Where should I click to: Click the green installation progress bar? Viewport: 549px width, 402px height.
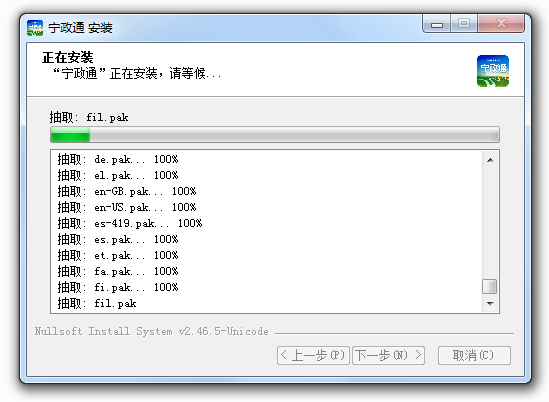click(275, 135)
